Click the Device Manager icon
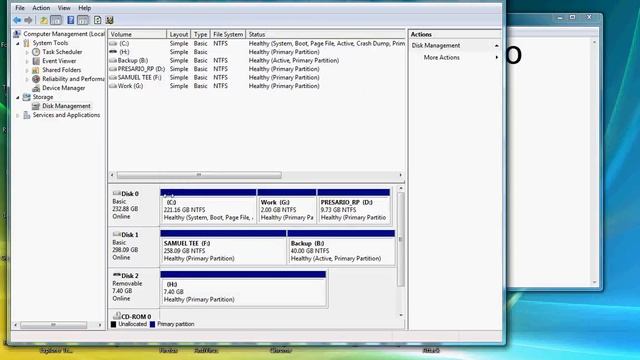The height and width of the screenshot is (360, 640). coord(36,88)
